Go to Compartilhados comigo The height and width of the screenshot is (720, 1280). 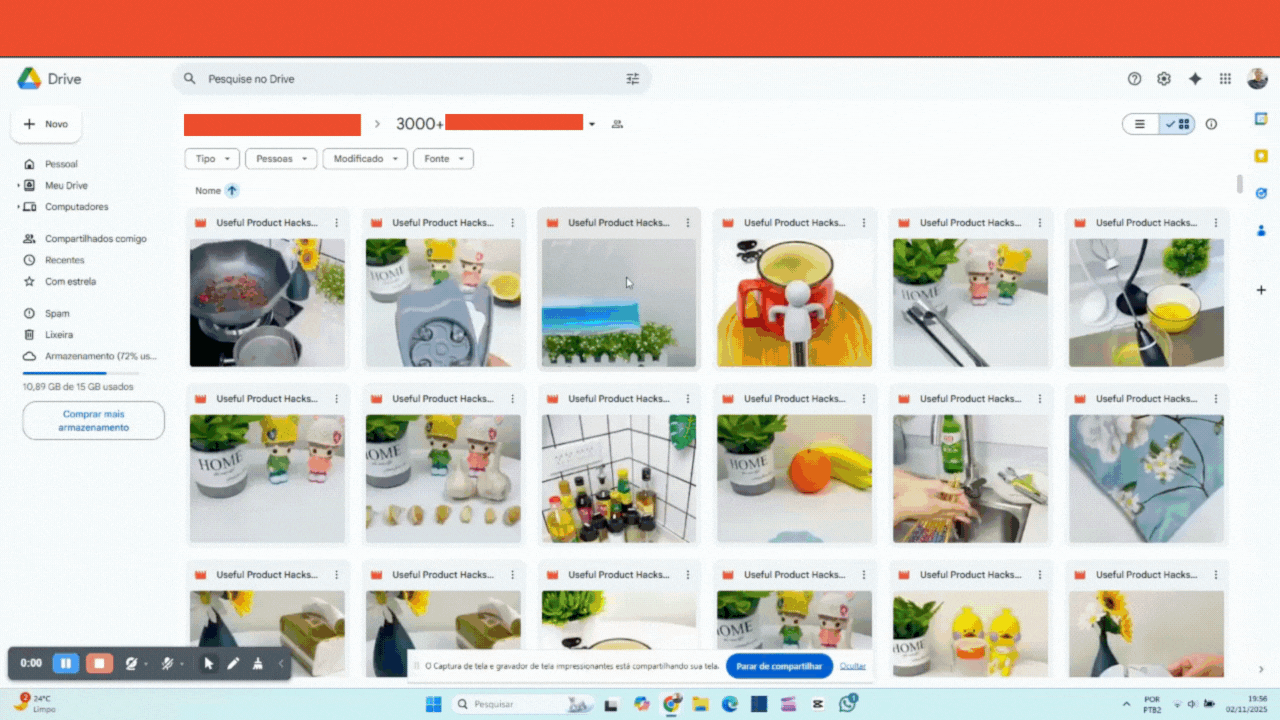(x=95, y=239)
